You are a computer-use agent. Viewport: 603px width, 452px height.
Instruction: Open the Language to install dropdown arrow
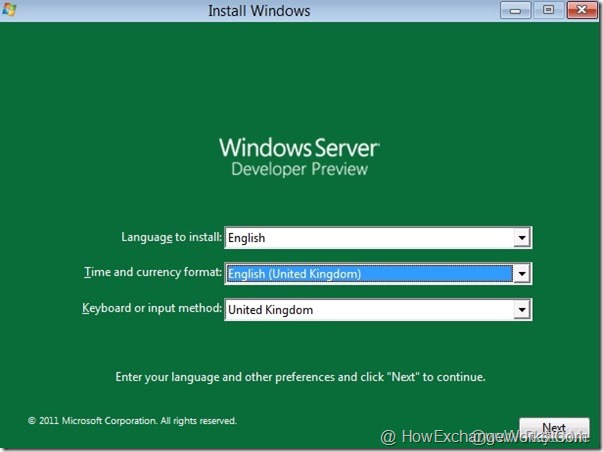[522, 238]
